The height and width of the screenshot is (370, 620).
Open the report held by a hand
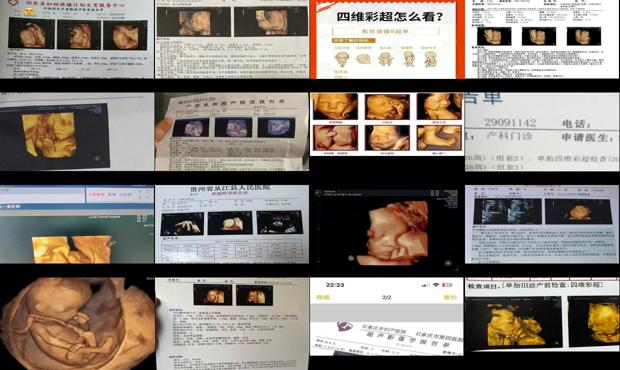coord(232,132)
